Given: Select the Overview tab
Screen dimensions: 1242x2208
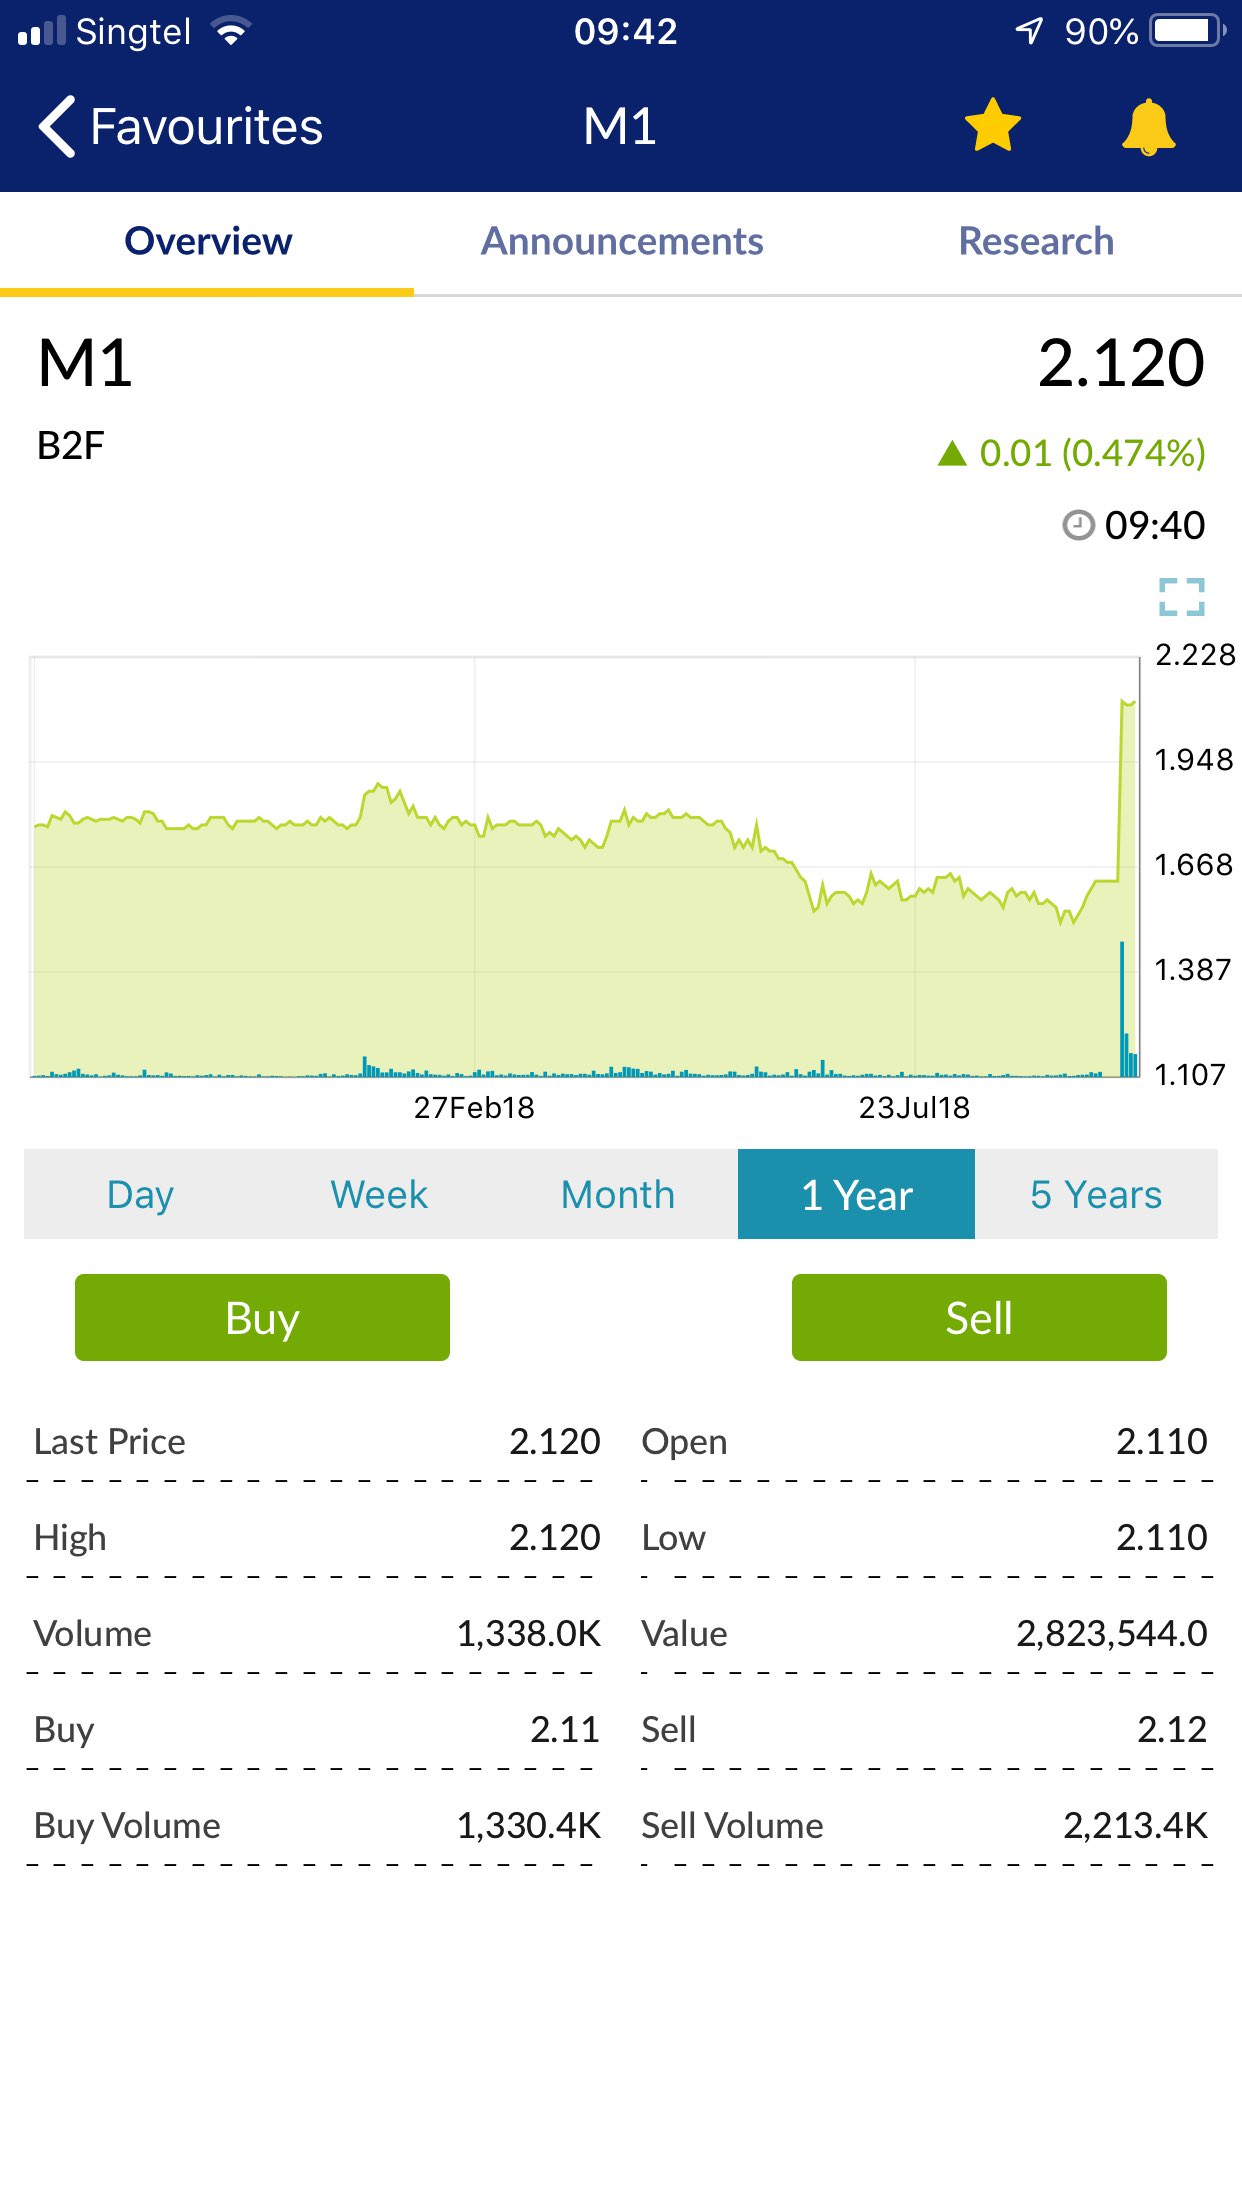Looking at the screenshot, I should click(208, 241).
